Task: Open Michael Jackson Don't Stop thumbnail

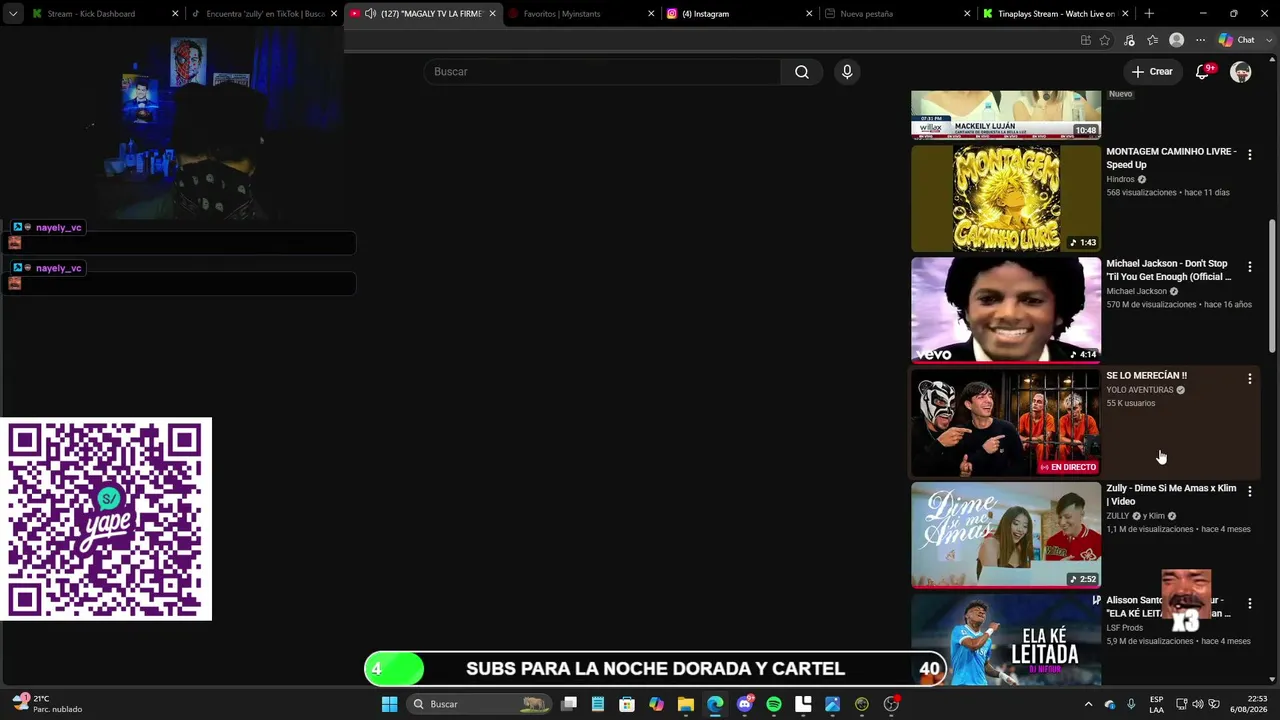Action: 1006,310
